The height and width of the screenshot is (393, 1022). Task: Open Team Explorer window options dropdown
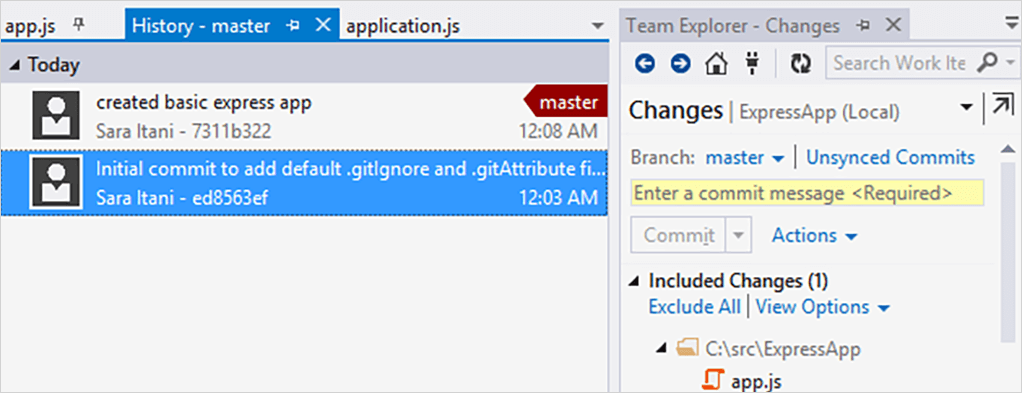coord(1011,24)
